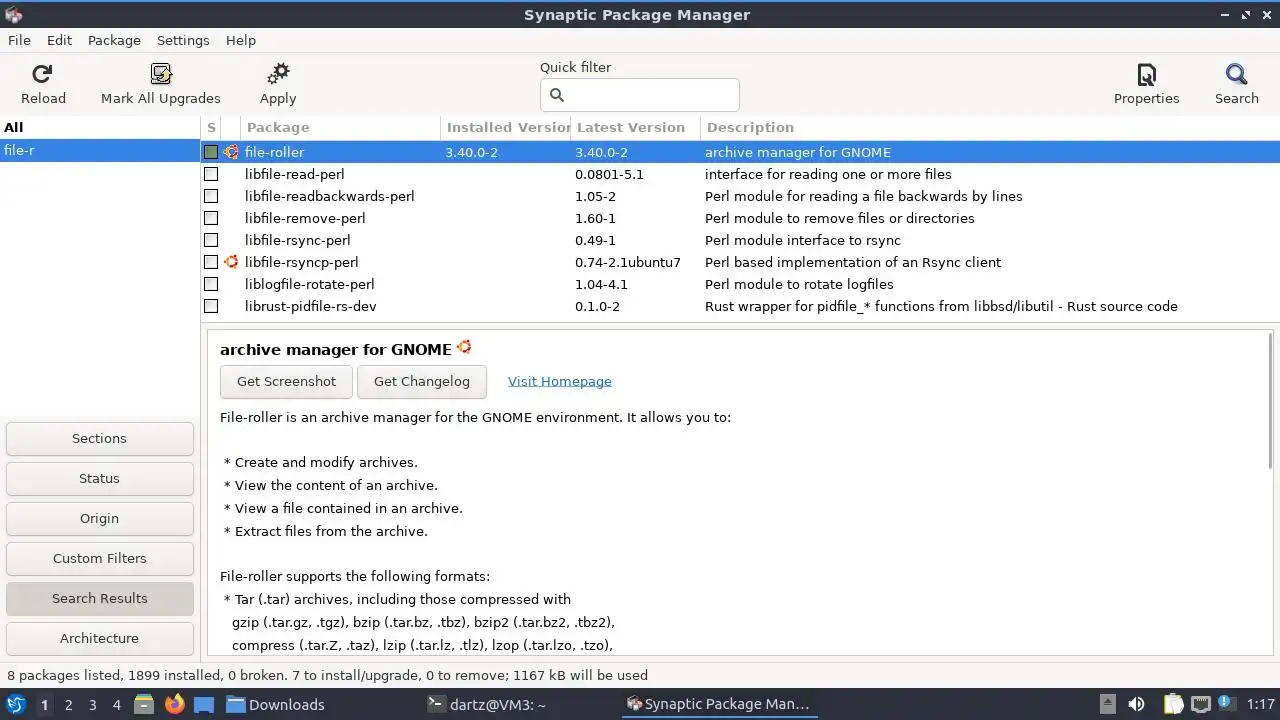1280x720 pixels.
Task: Show the Origin filter pane
Action: 99,518
